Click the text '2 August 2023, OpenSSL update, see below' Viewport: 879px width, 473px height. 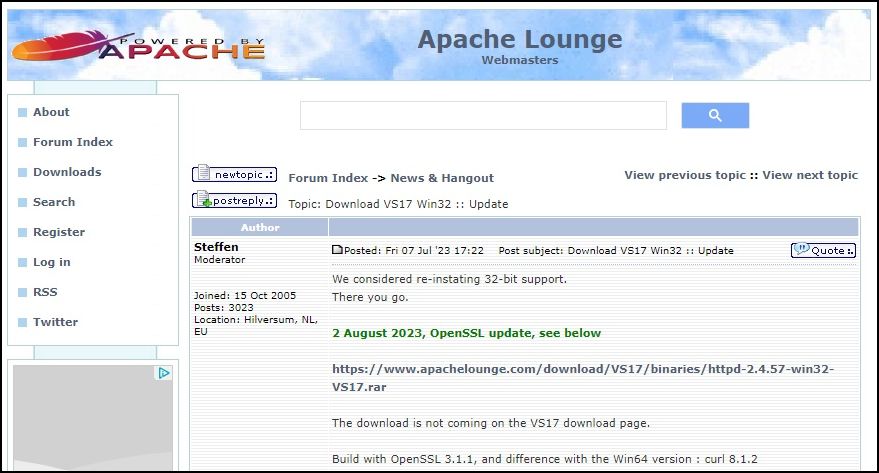[466, 333]
